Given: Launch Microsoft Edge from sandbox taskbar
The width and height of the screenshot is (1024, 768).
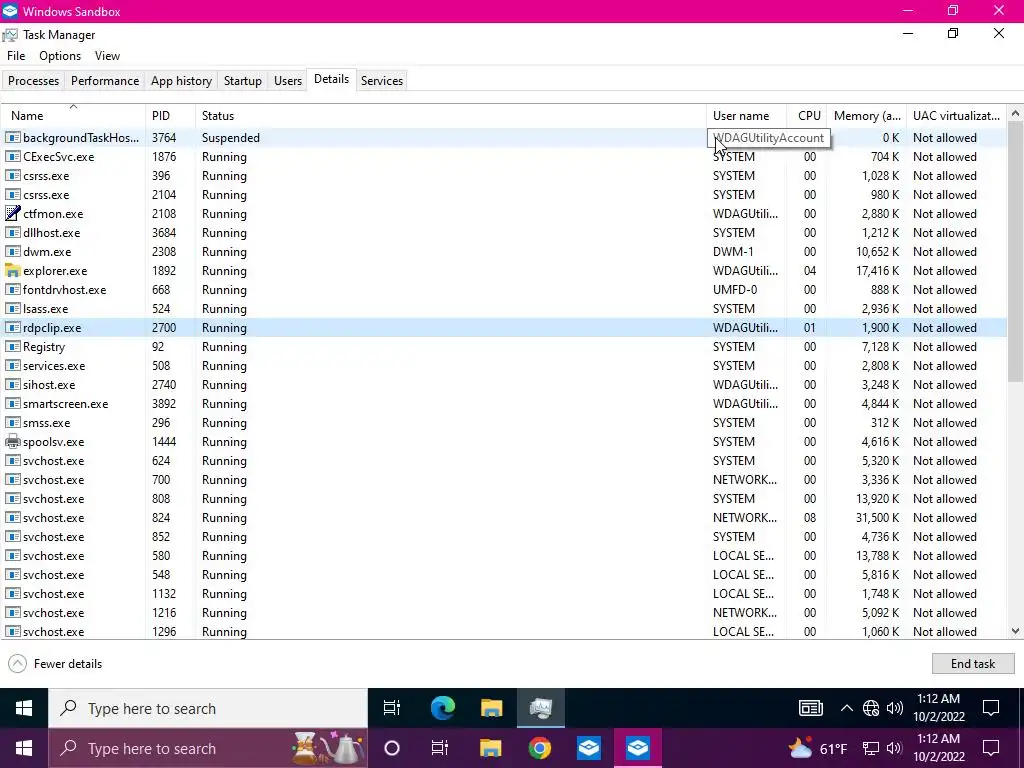Looking at the screenshot, I should tap(442, 708).
